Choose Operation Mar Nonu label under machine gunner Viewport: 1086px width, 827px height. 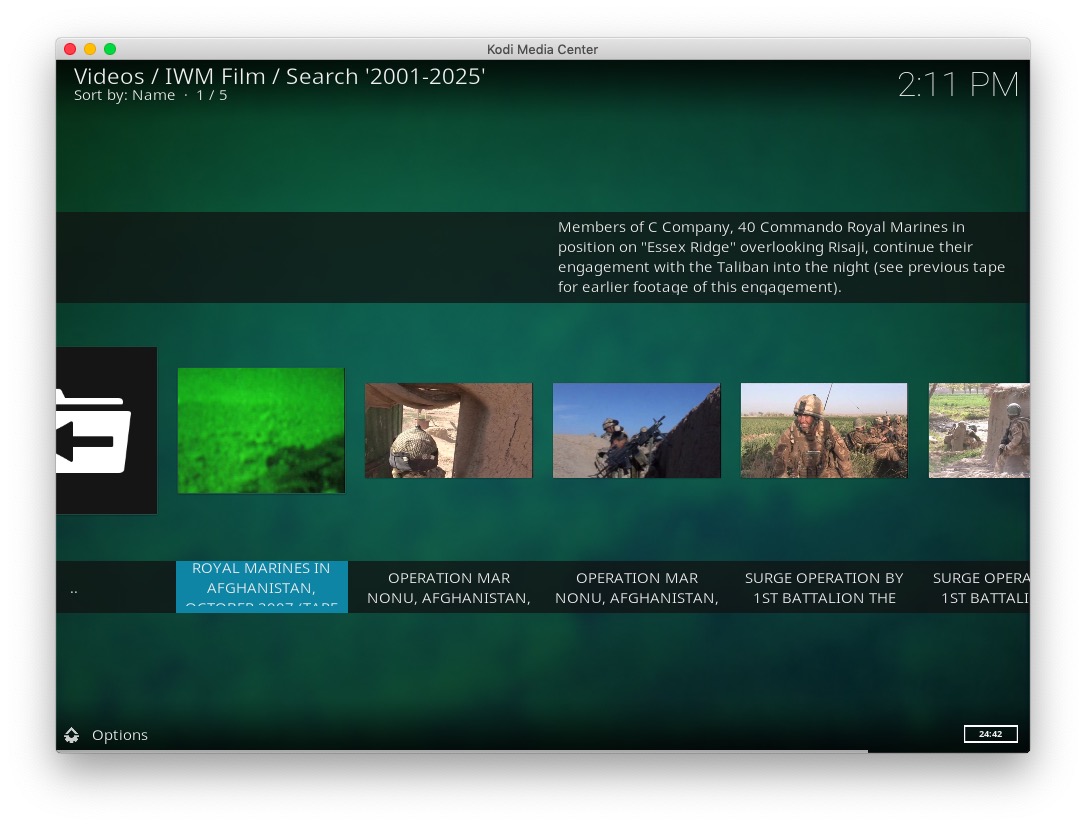636,588
